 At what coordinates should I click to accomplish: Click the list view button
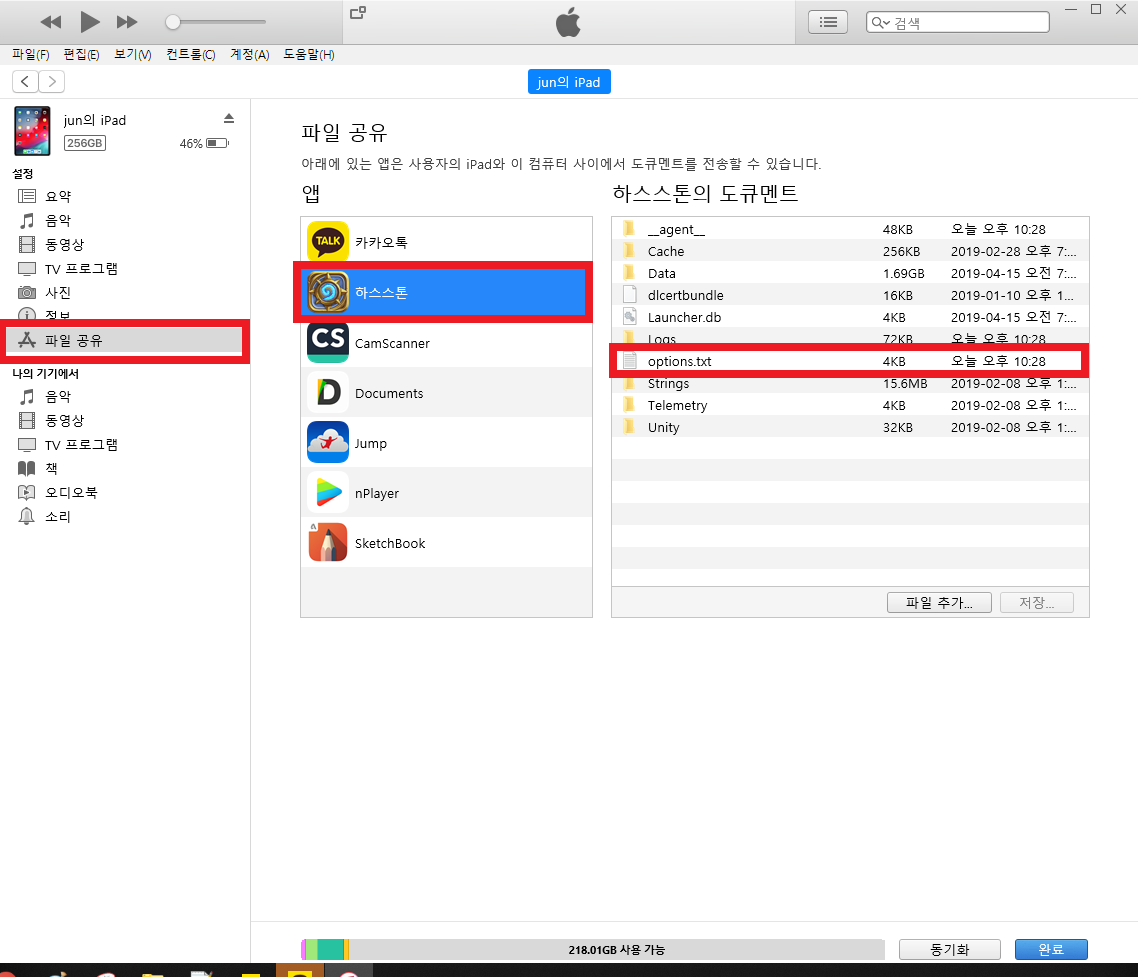(828, 23)
